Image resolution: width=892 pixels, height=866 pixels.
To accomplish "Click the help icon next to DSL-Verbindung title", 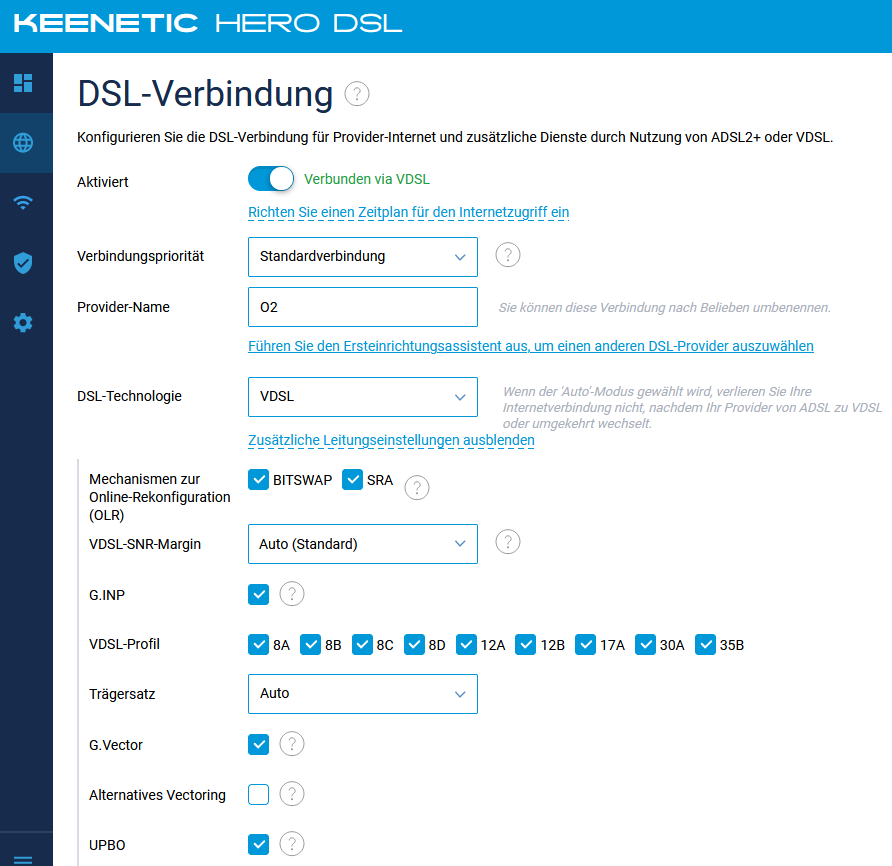I will coord(357,94).
